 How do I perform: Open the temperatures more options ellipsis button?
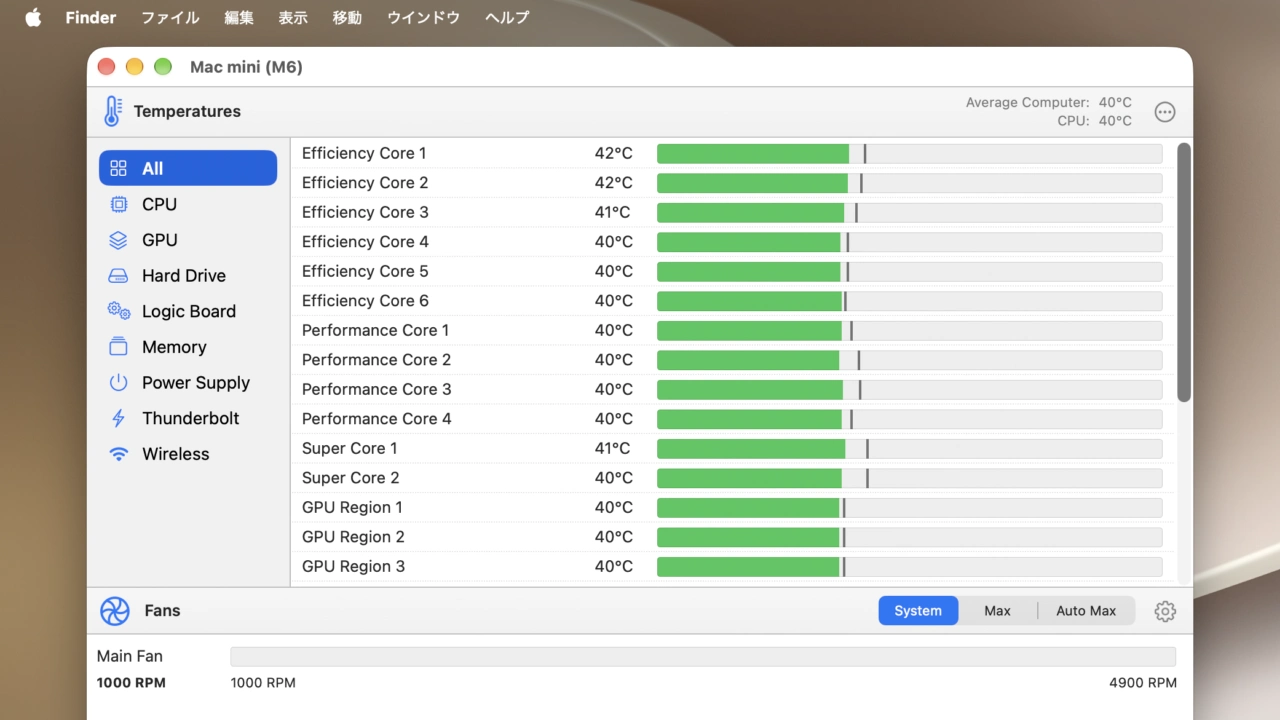tap(1165, 112)
